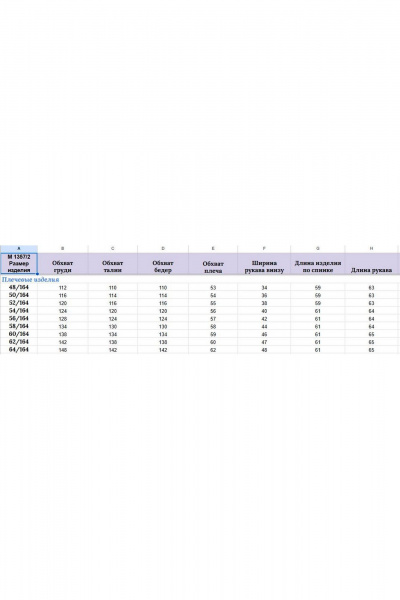Viewport: 400px width, 600px height.
Task: Select column H header letter
Action: click(371, 249)
